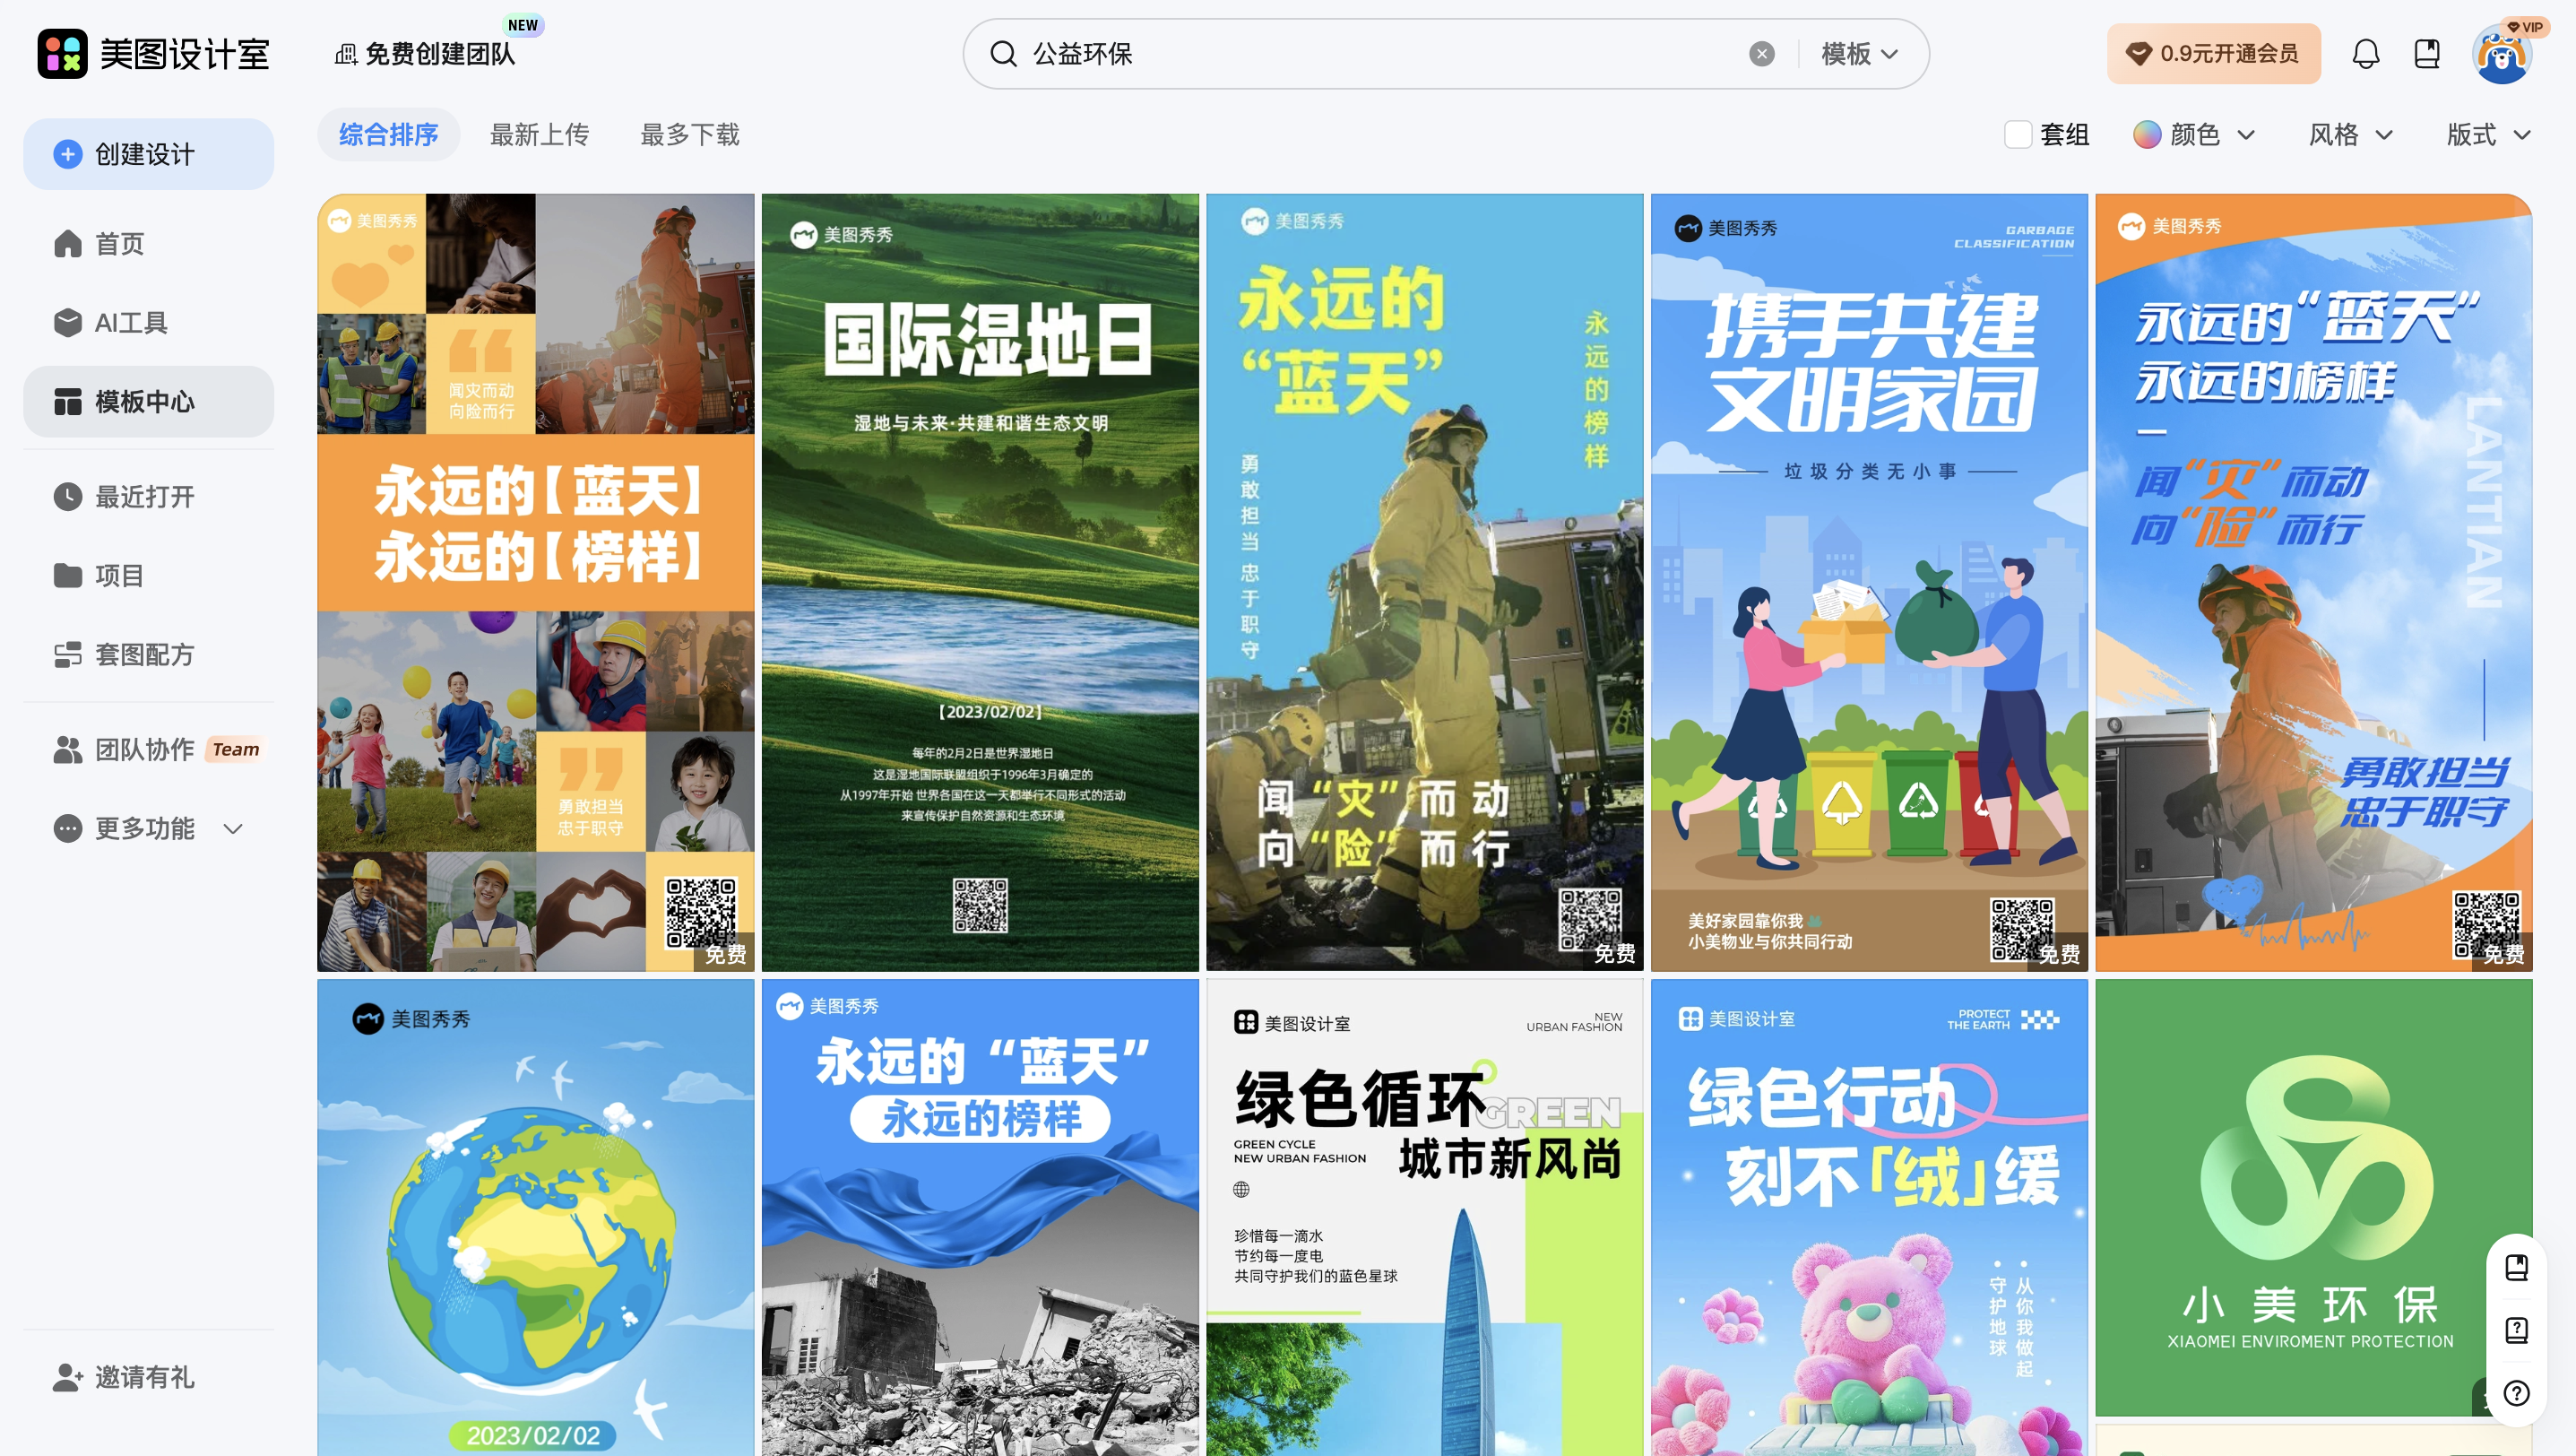
Task: Click the 免费创建团队 link
Action: click(x=441, y=54)
